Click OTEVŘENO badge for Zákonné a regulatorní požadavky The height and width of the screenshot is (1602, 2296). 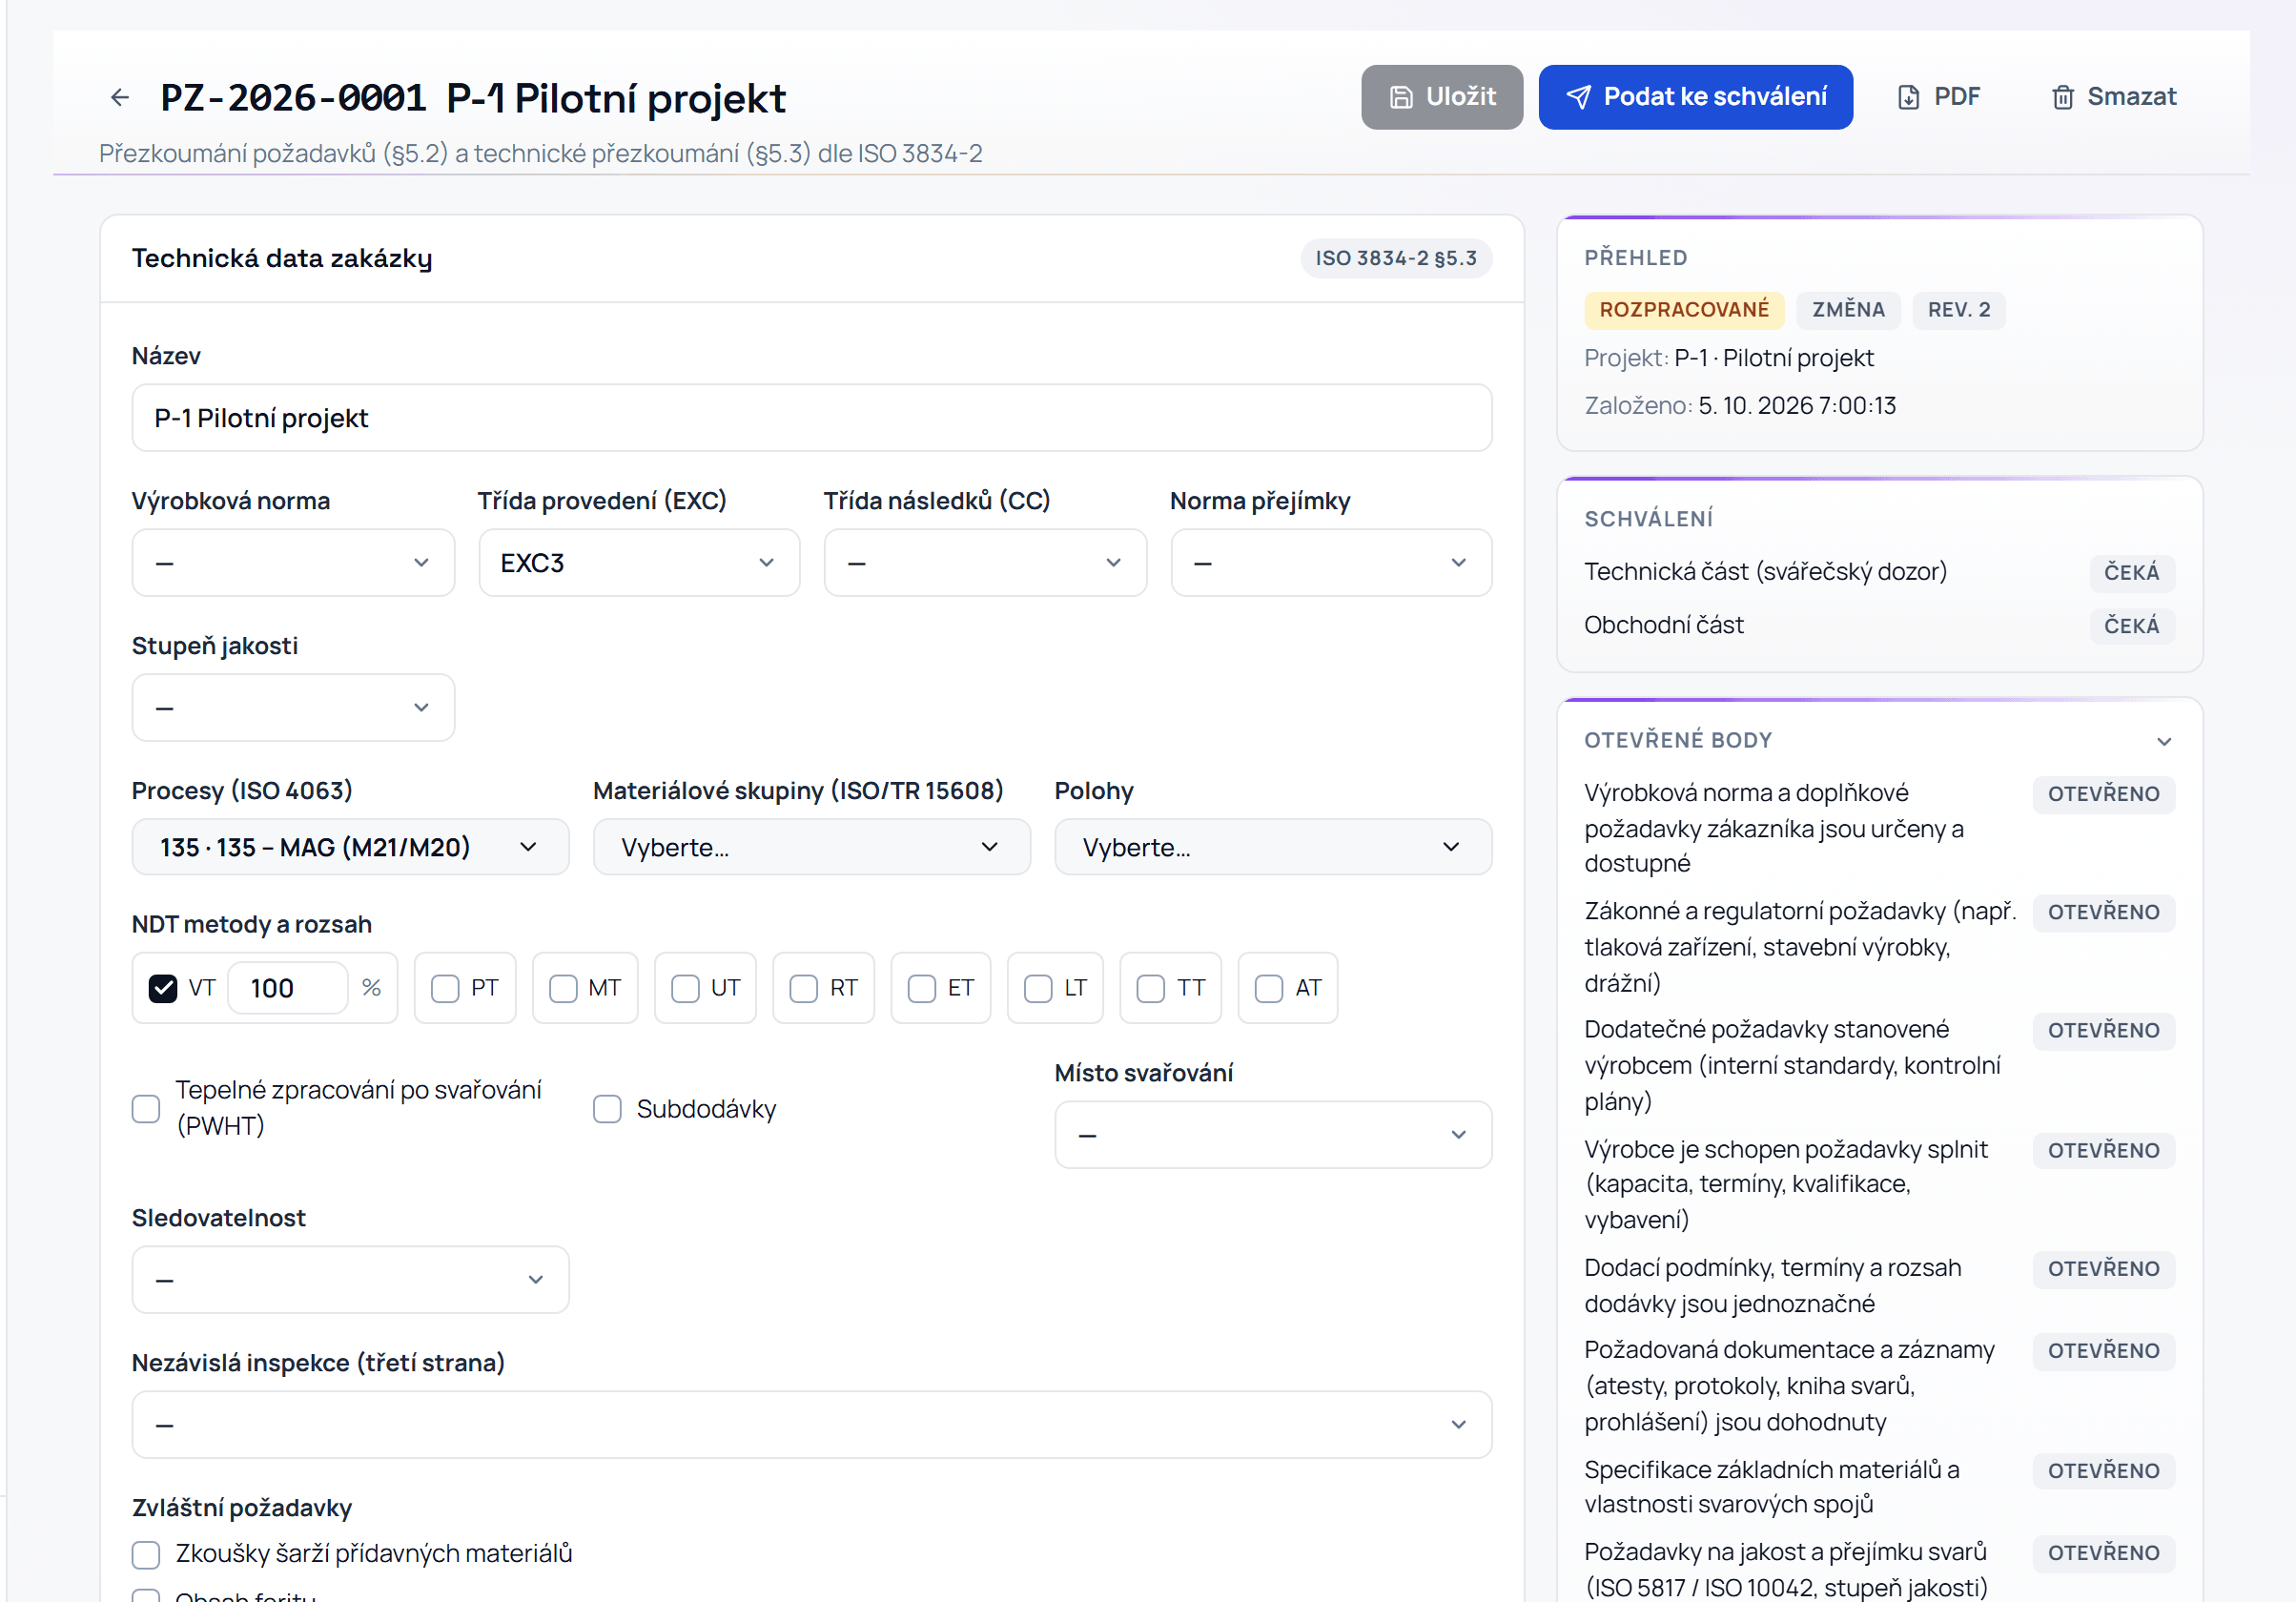[x=2103, y=912]
